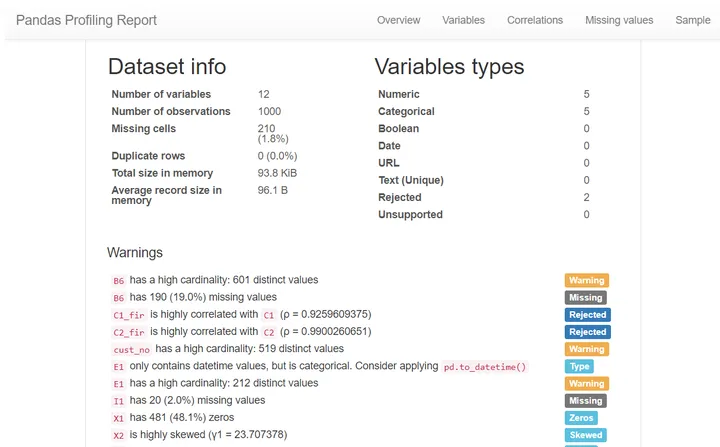The width and height of the screenshot is (720, 447).
Task: Show the Sample section
Action: coord(692,20)
